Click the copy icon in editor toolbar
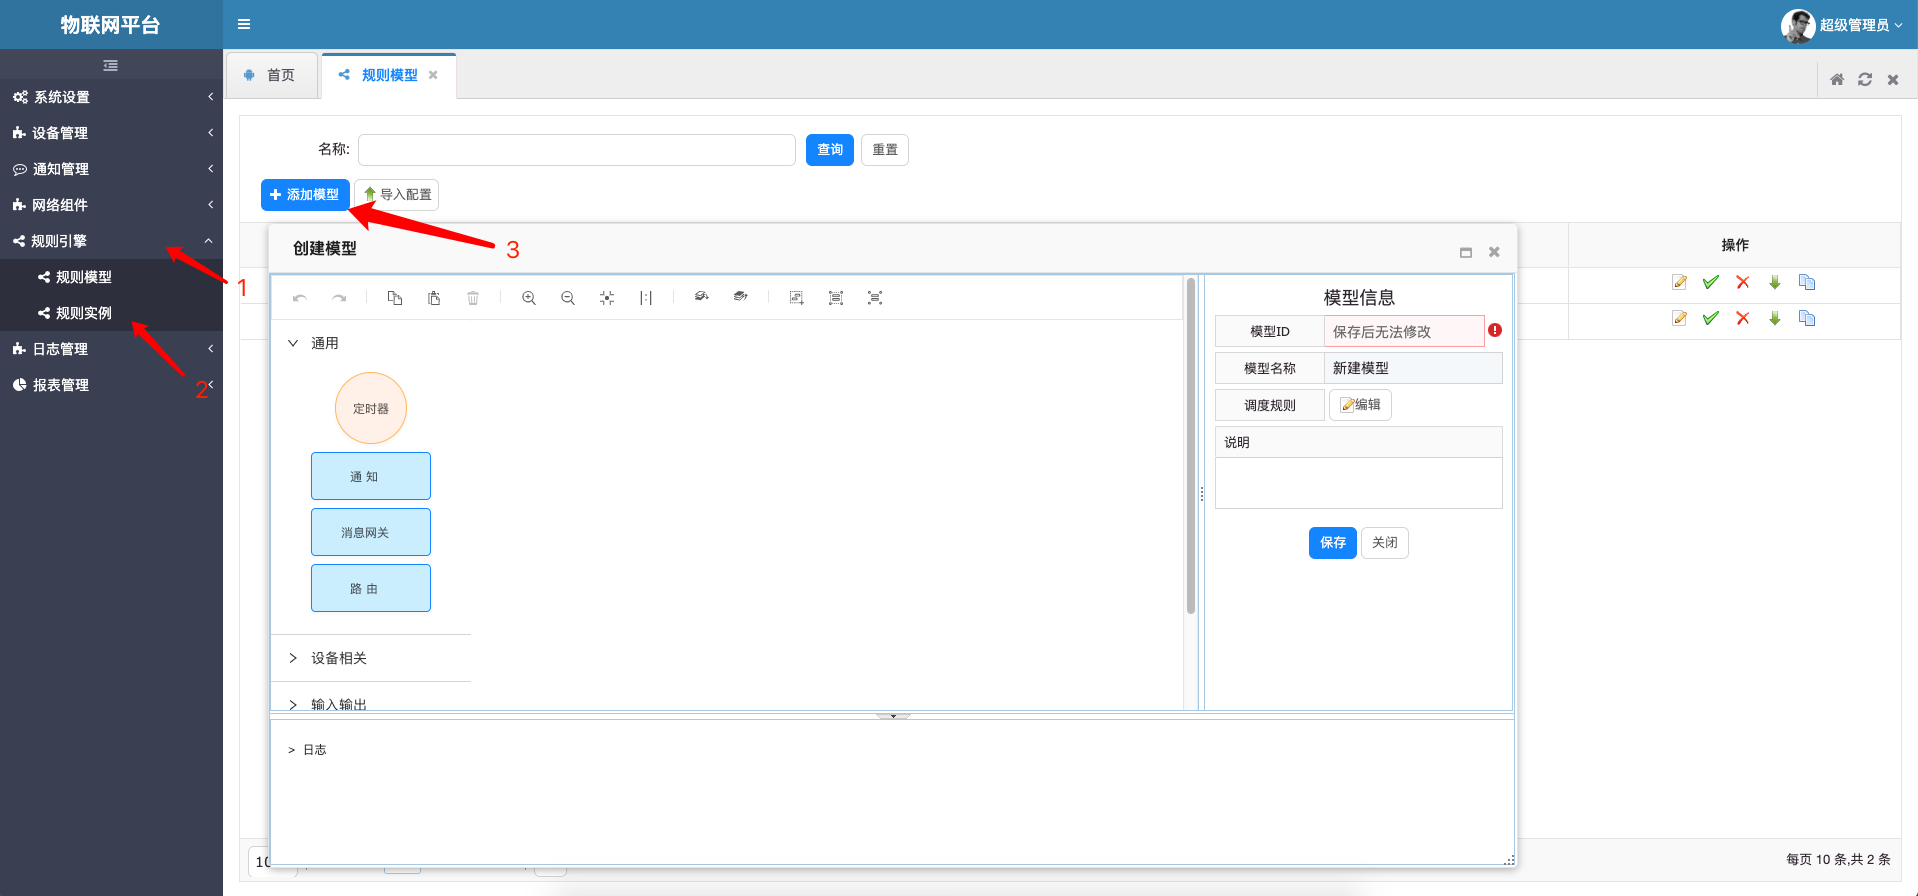This screenshot has width=1918, height=896. [395, 298]
